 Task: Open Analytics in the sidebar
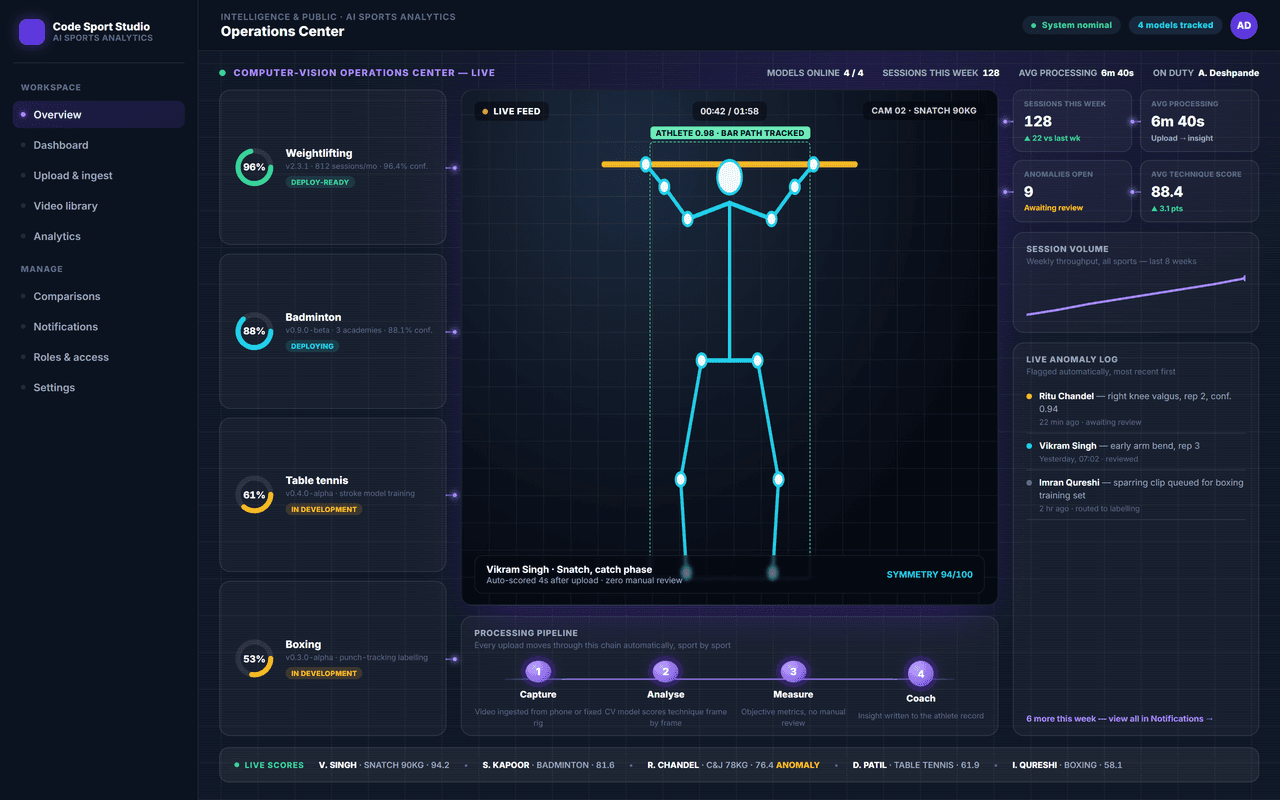click(x=99, y=236)
